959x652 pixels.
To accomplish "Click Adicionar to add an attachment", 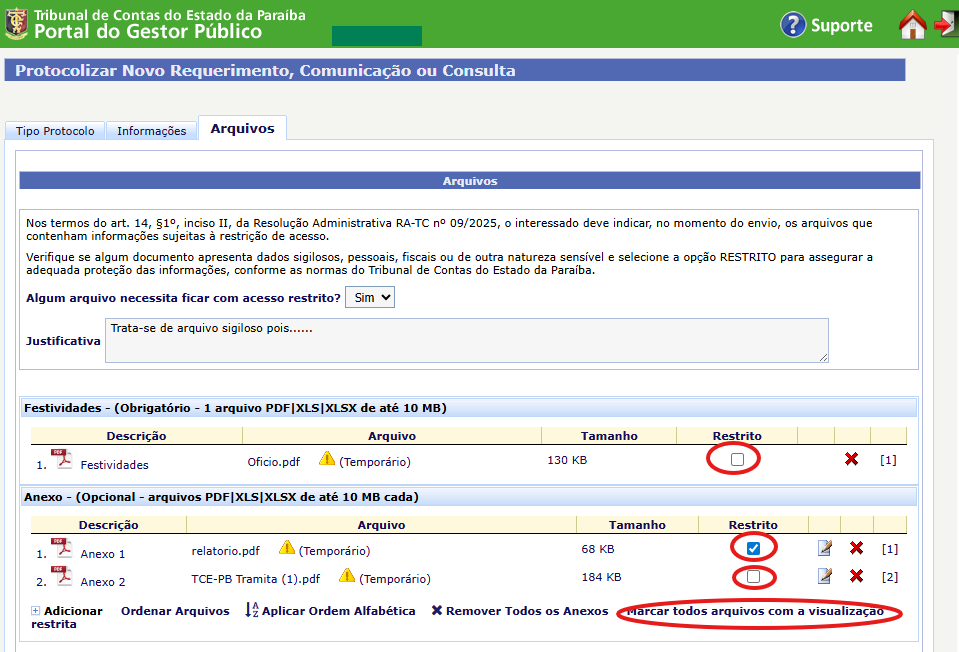I will (73, 611).
